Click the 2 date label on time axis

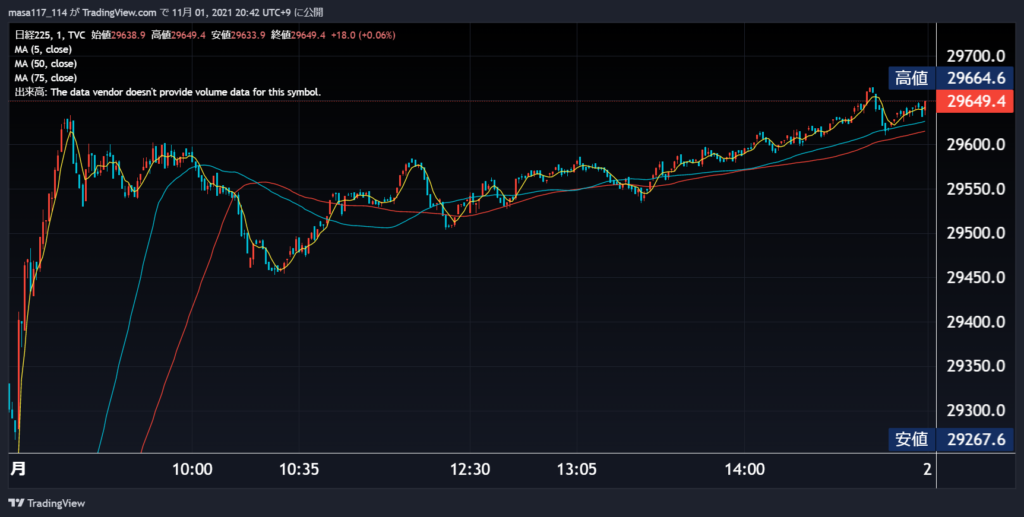tap(927, 469)
